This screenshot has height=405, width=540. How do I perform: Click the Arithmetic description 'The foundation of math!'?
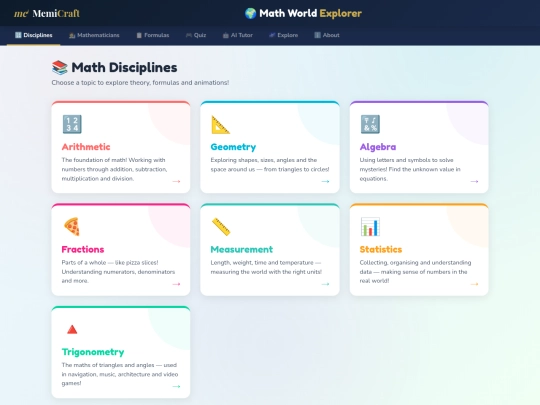(x=114, y=169)
